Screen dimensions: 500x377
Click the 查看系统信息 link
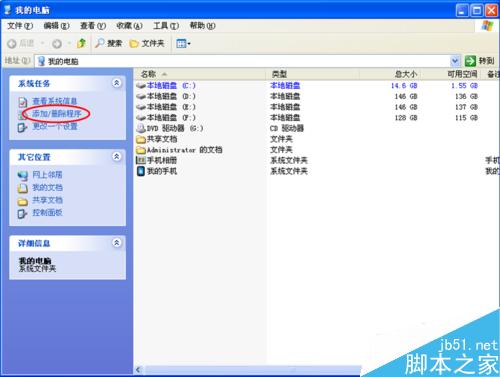tap(55, 101)
